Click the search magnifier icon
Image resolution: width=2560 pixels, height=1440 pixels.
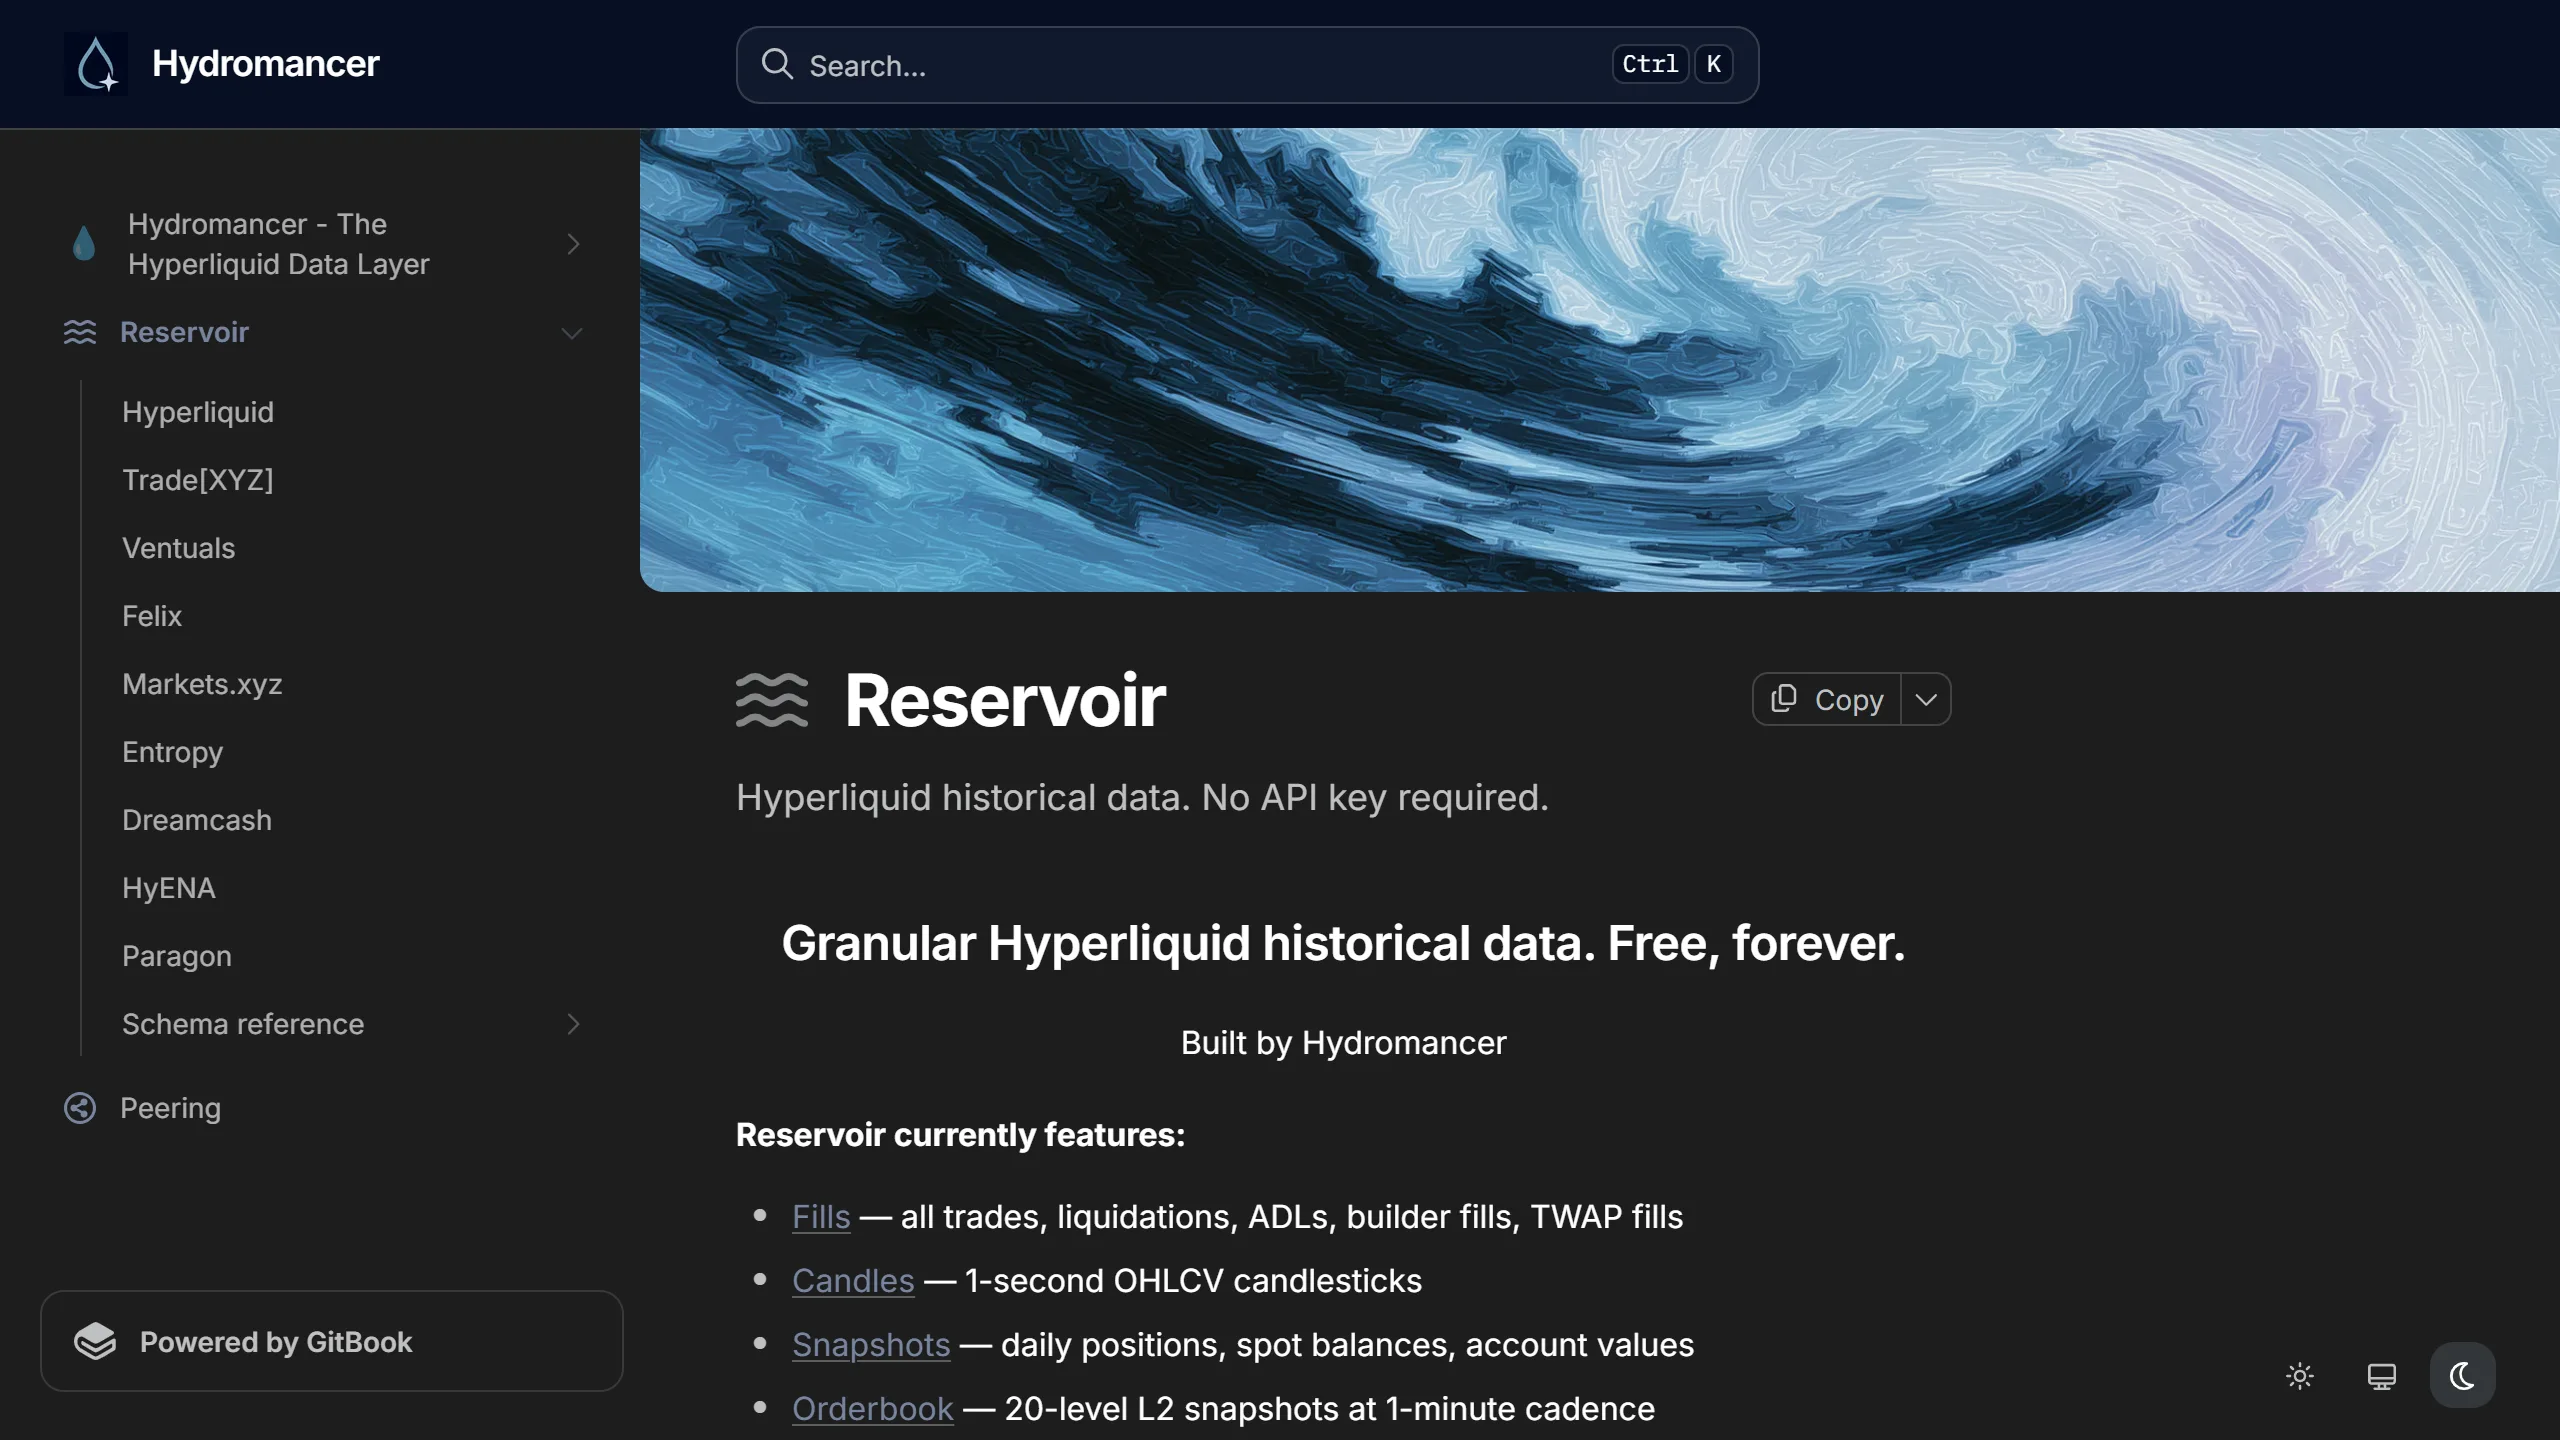click(x=777, y=64)
